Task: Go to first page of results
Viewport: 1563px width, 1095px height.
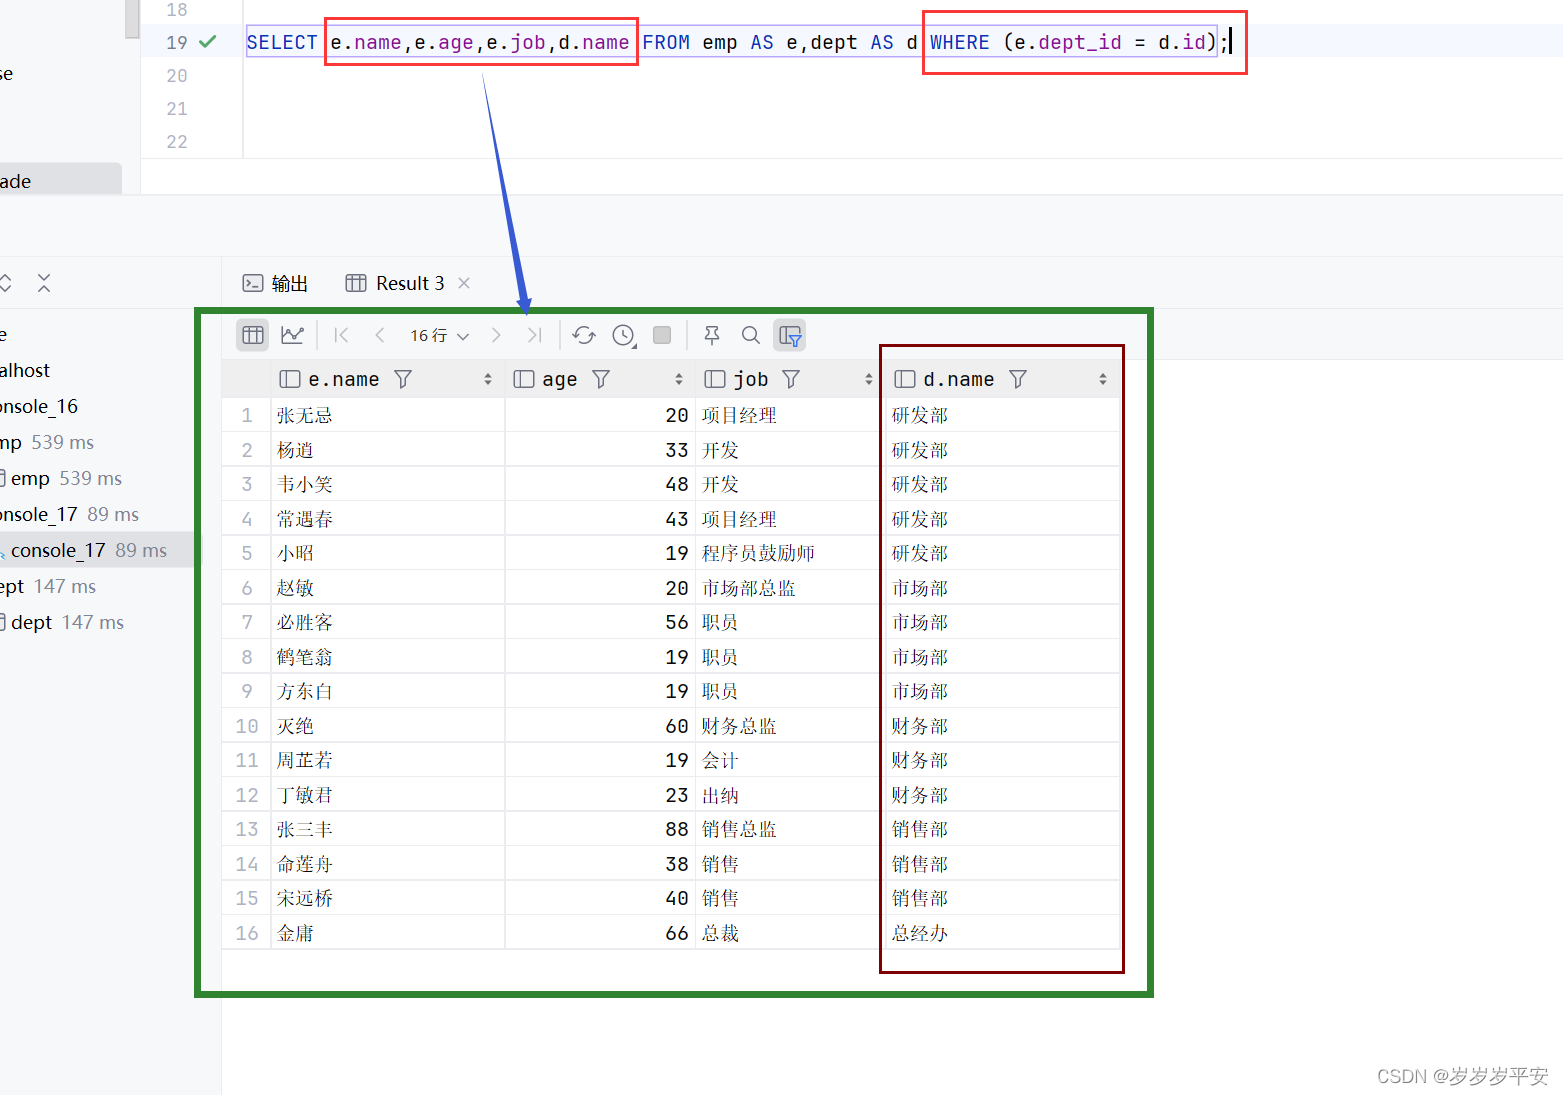Action: click(x=341, y=335)
